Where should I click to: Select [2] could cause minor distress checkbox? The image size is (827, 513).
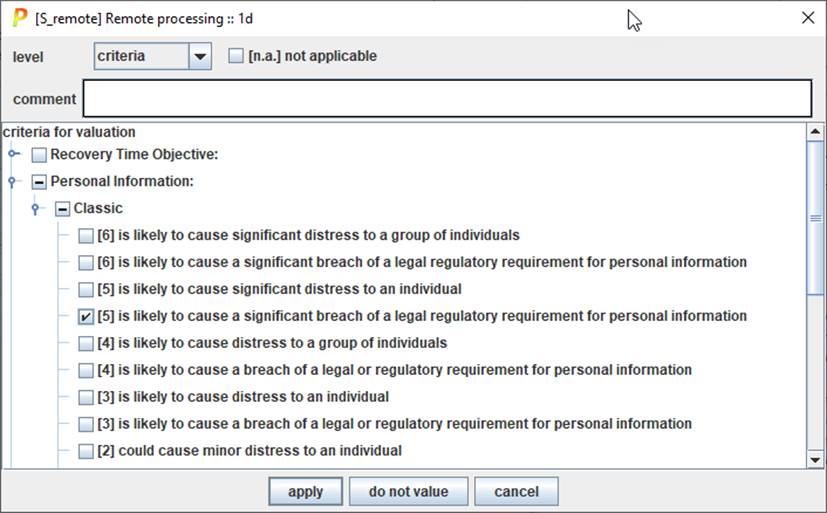coord(86,451)
